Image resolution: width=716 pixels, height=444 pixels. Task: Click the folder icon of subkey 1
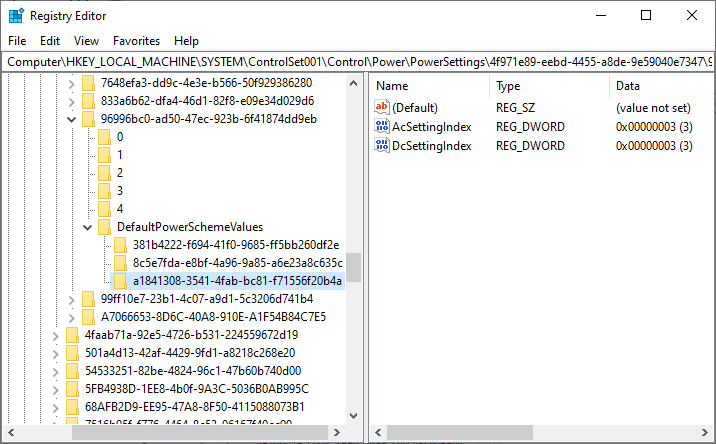[x=105, y=155]
